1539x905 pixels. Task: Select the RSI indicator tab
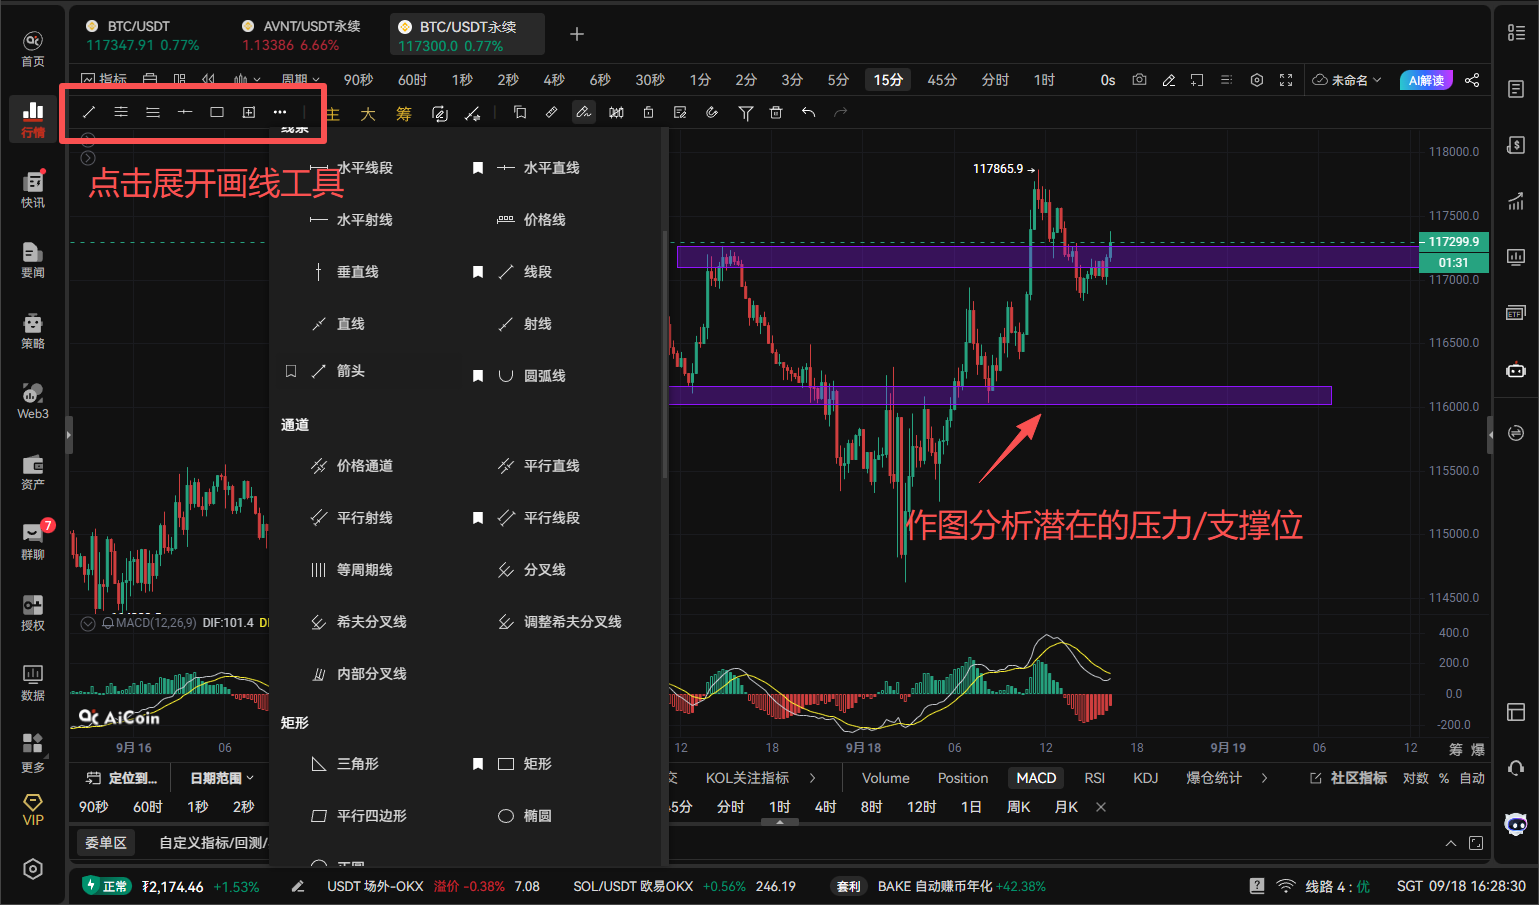pos(1094,778)
